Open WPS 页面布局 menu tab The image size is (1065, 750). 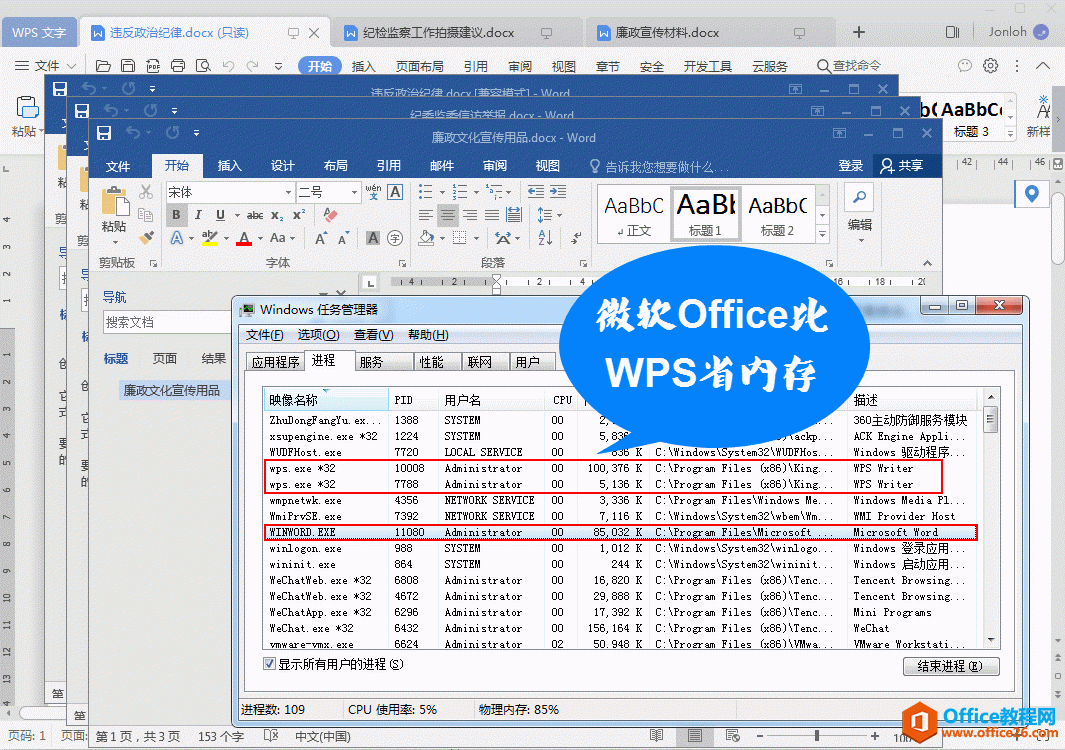click(420, 66)
